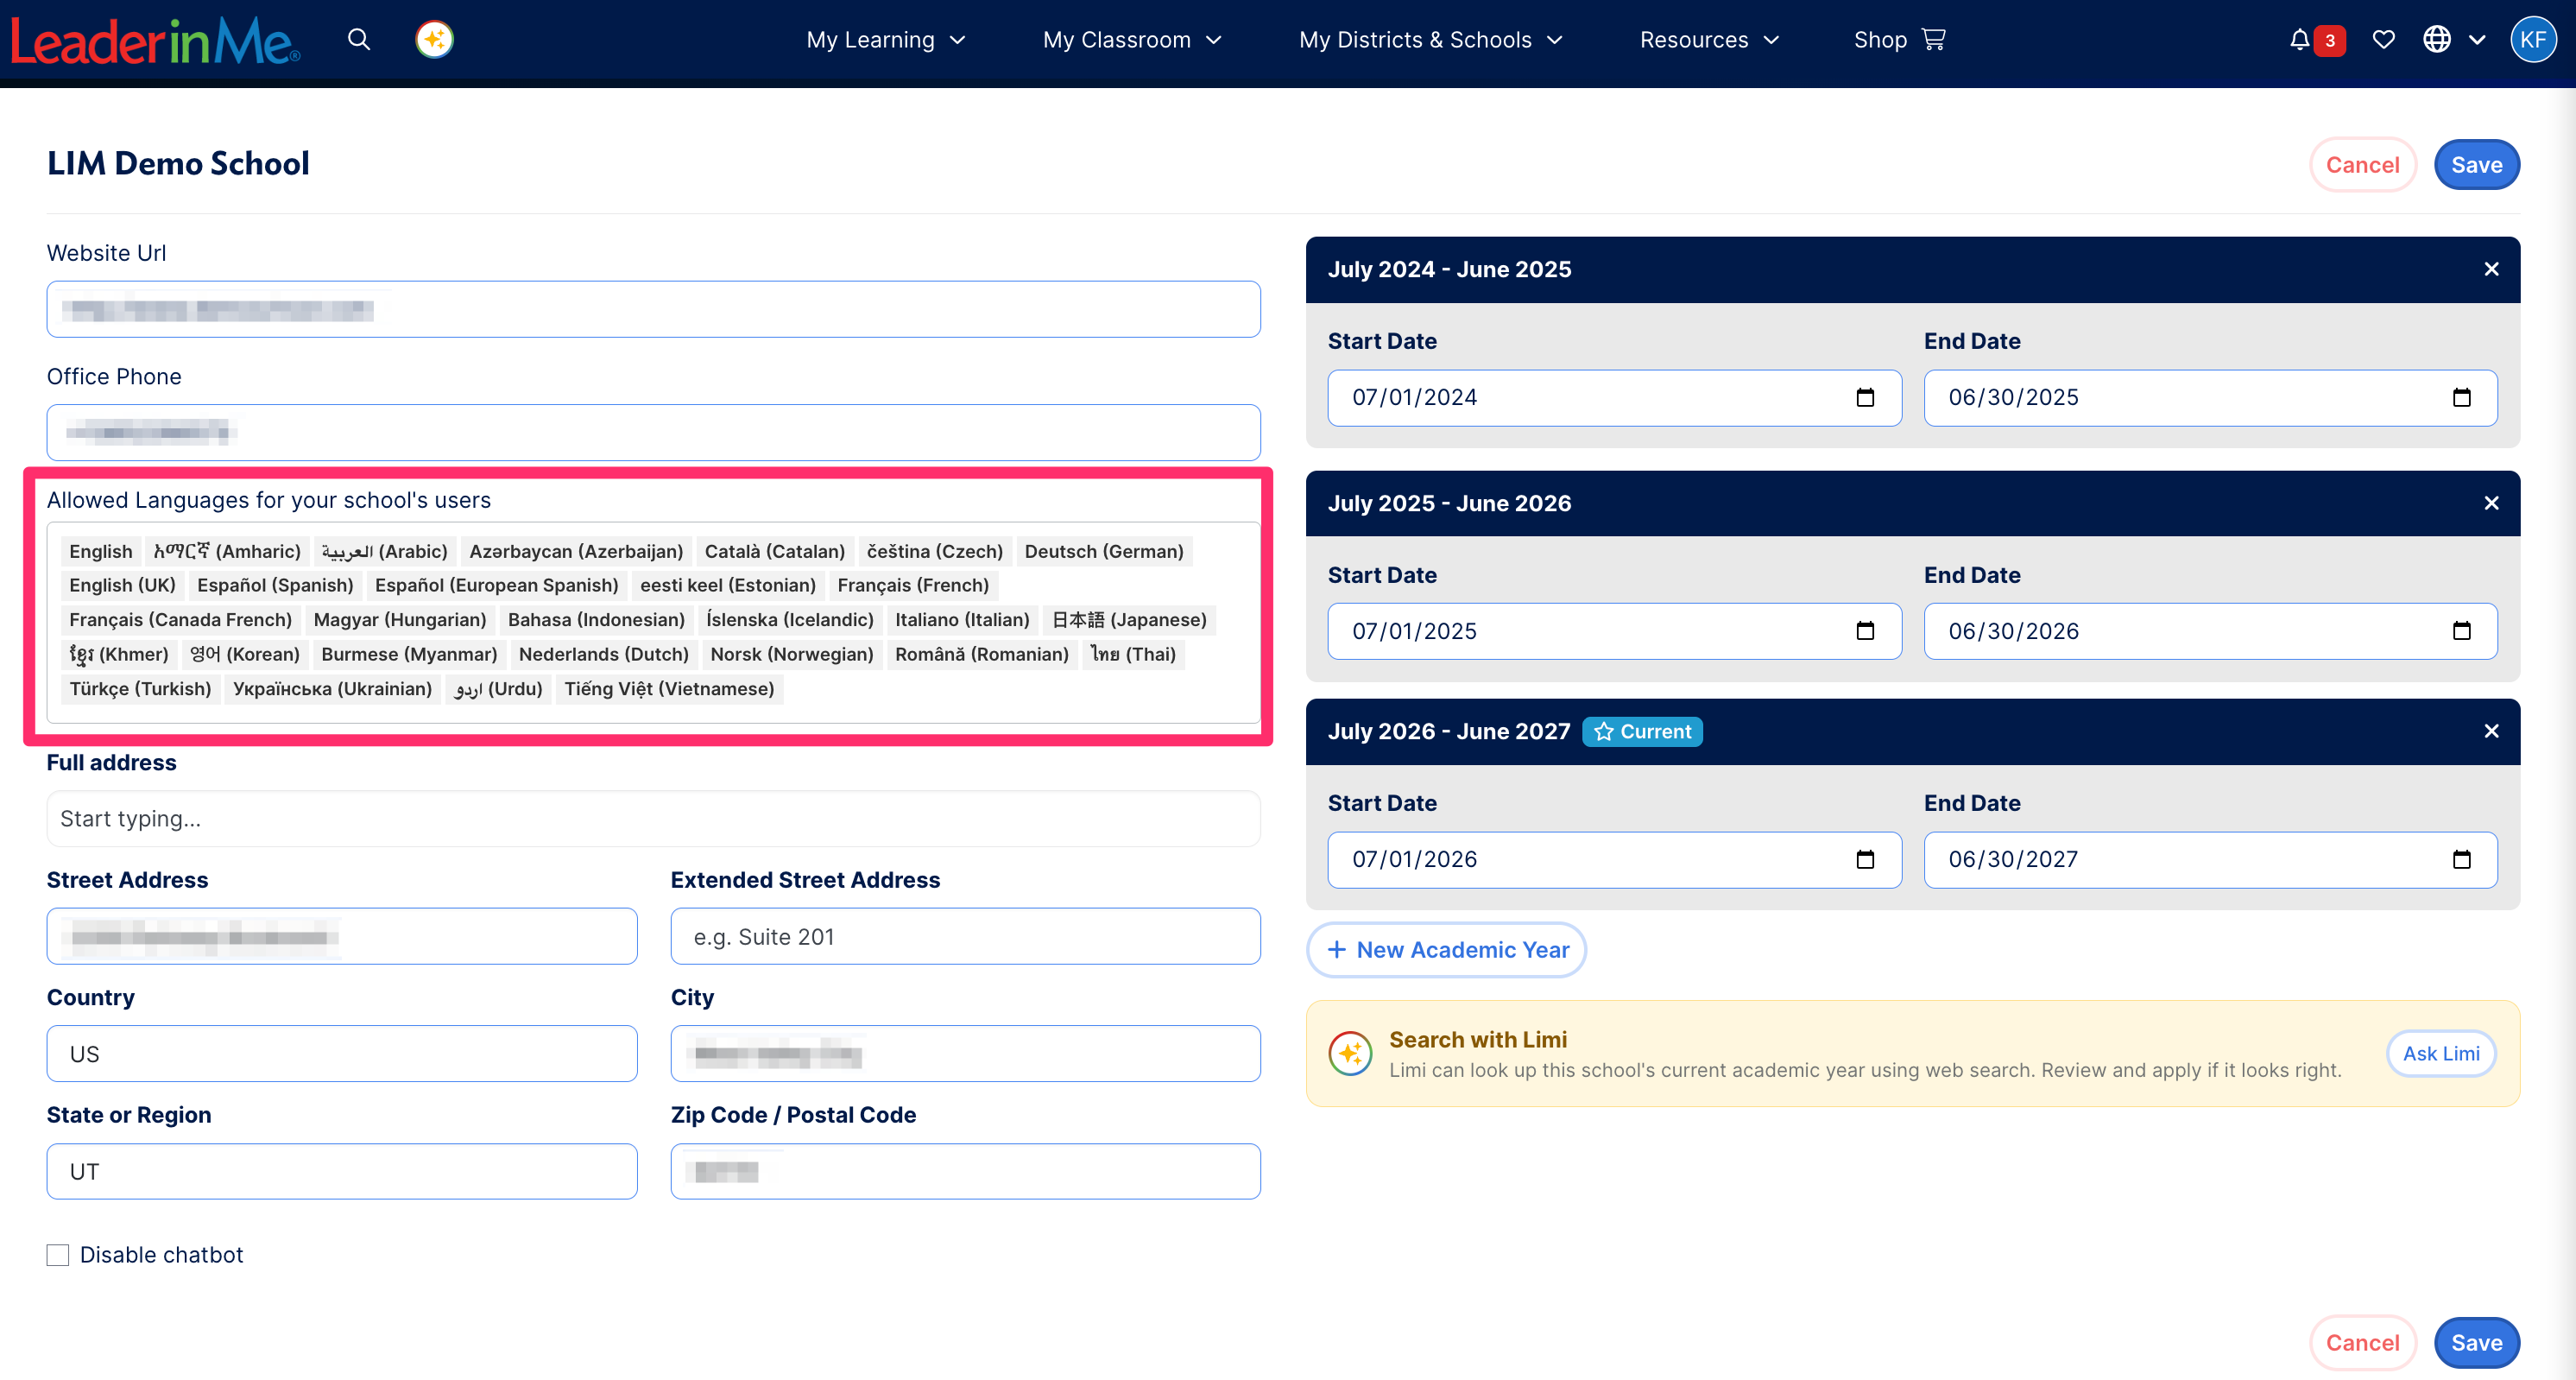Select the Deutsch (German) language tag
2576x1380 pixels.
coord(1104,551)
